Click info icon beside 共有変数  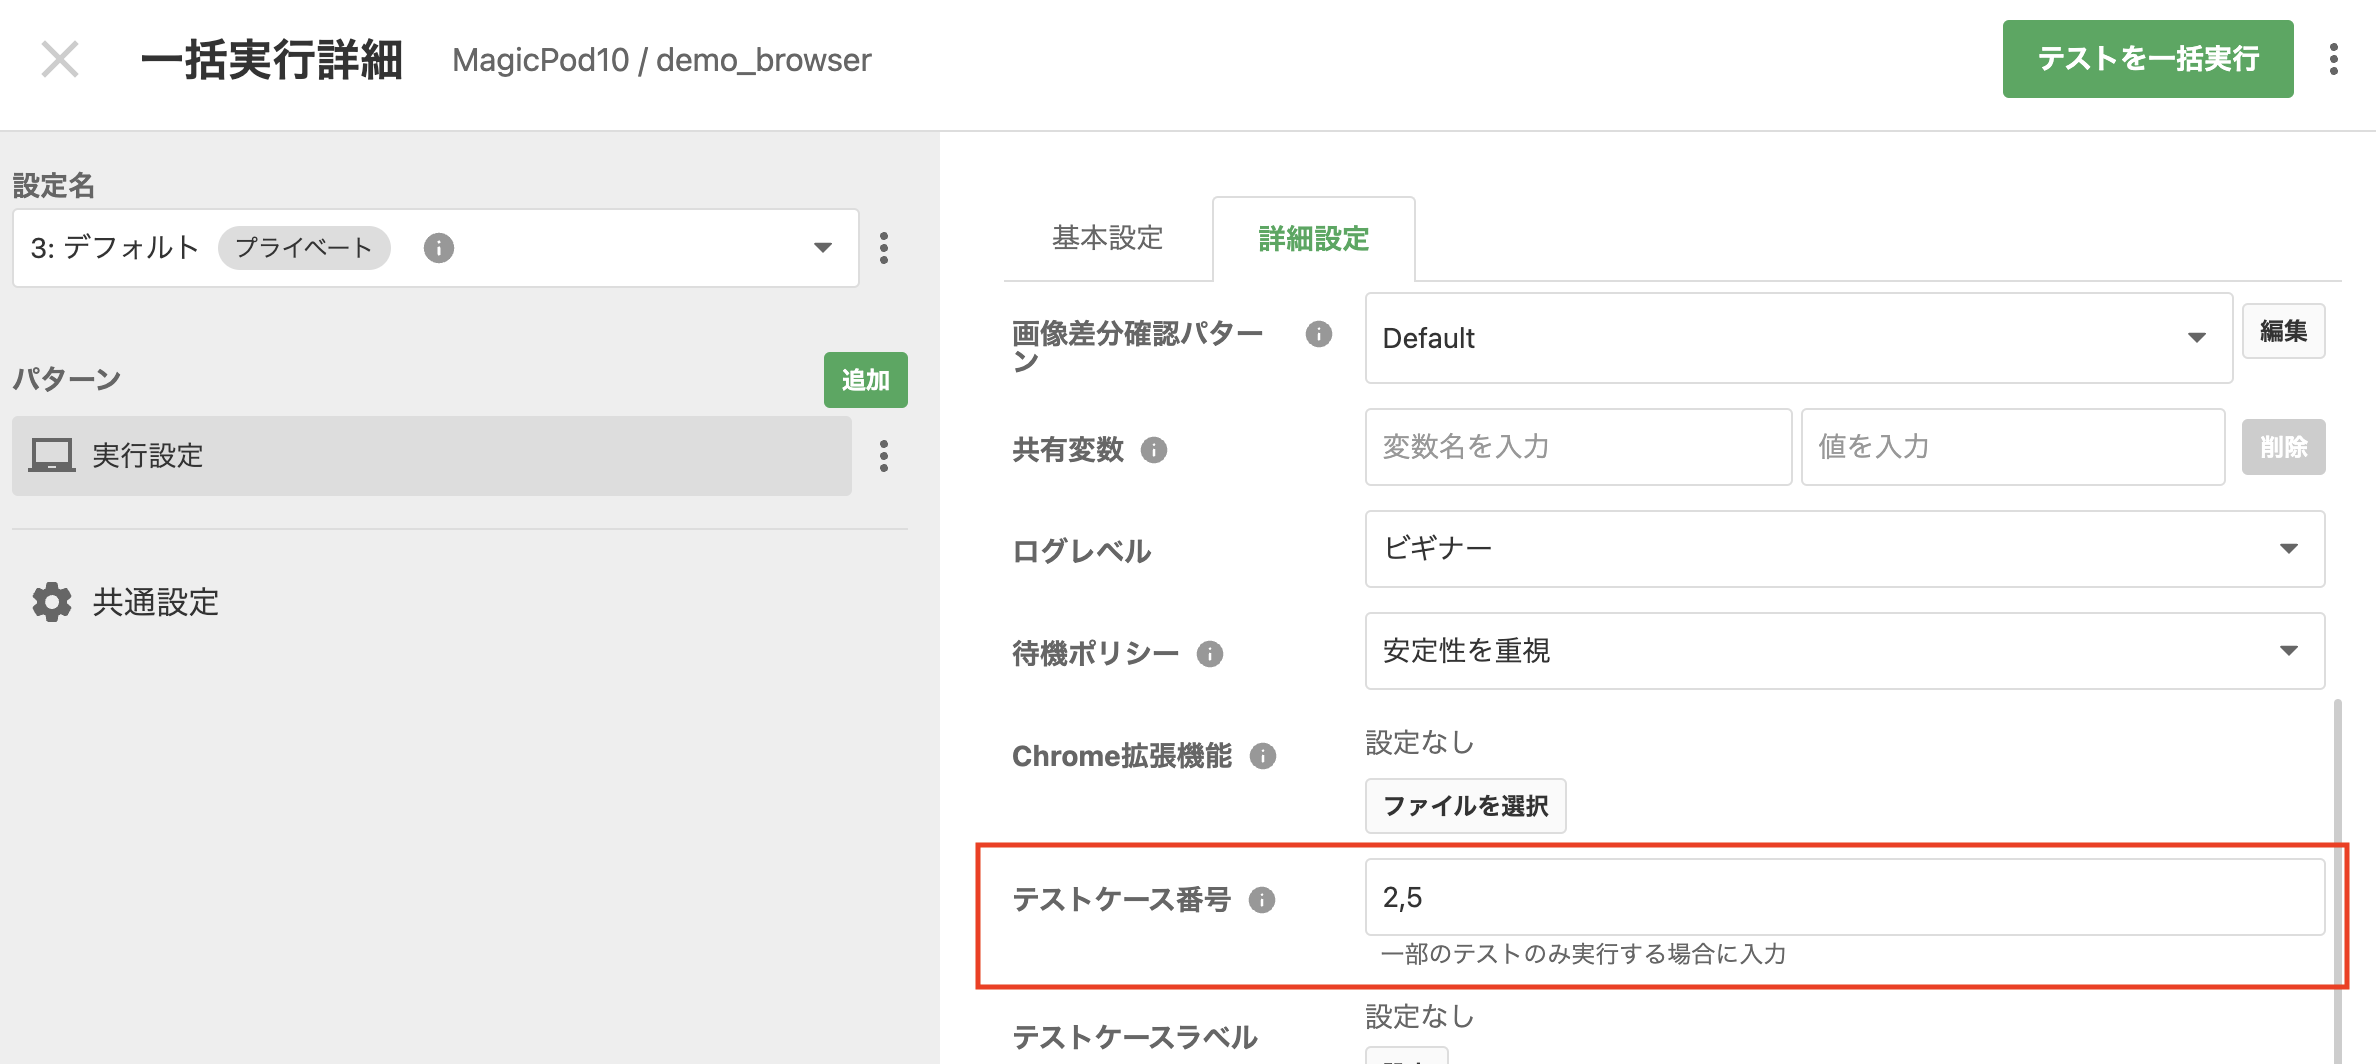(1154, 450)
